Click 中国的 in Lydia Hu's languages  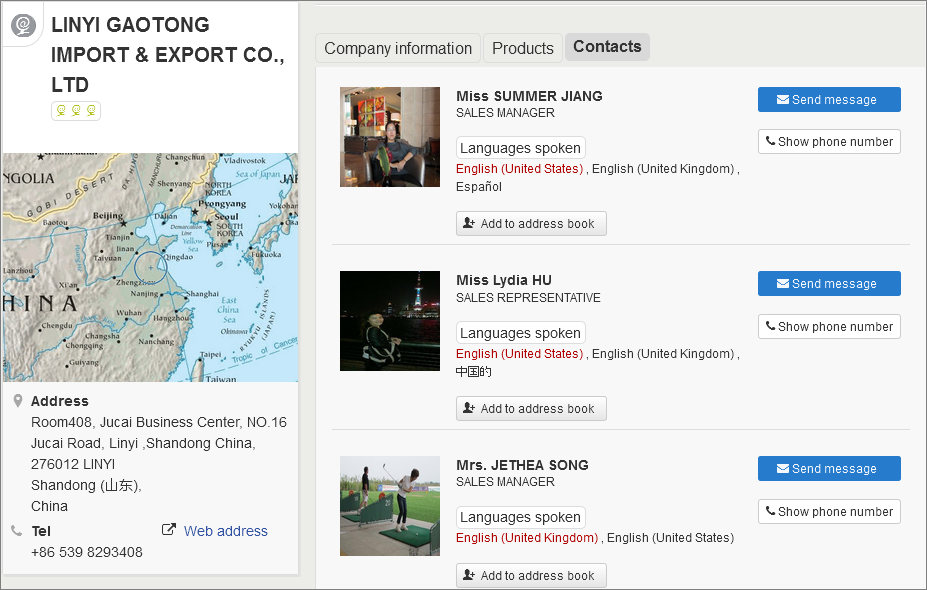[474, 372]
